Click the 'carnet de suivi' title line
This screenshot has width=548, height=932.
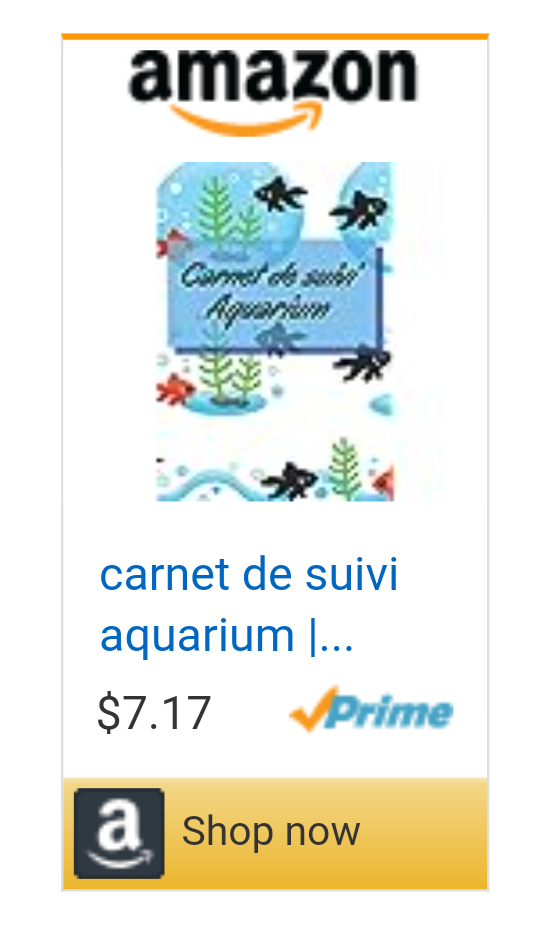tap(248, 575)
